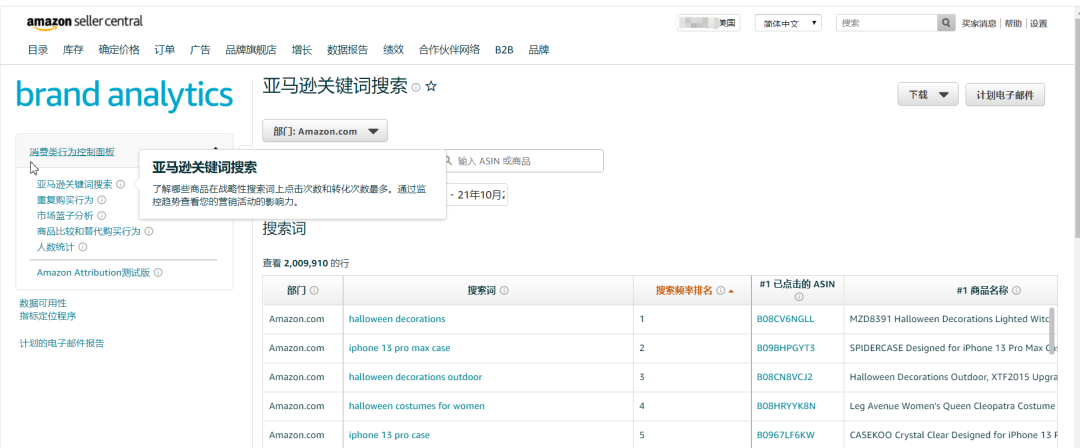Open 市场篮子分析 report link
The width and height of the screenshot is (1080, 448).
click(x=65, y=216)
